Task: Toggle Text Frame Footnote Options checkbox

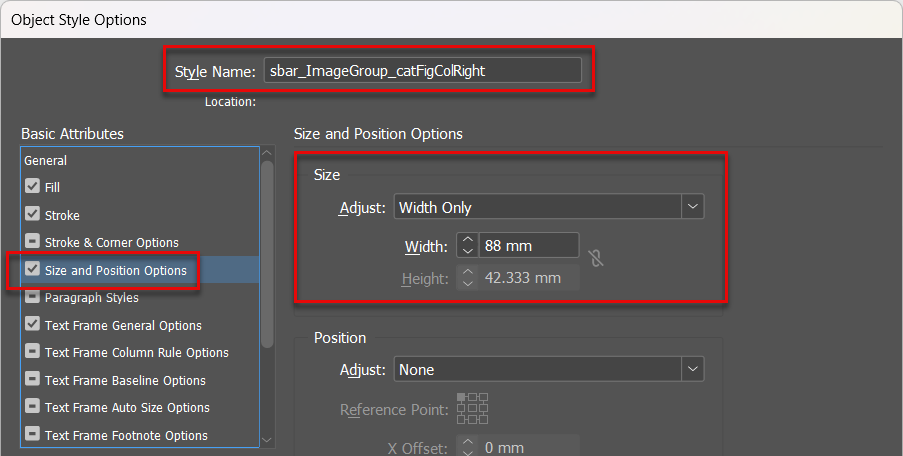Action: point(32,434)
